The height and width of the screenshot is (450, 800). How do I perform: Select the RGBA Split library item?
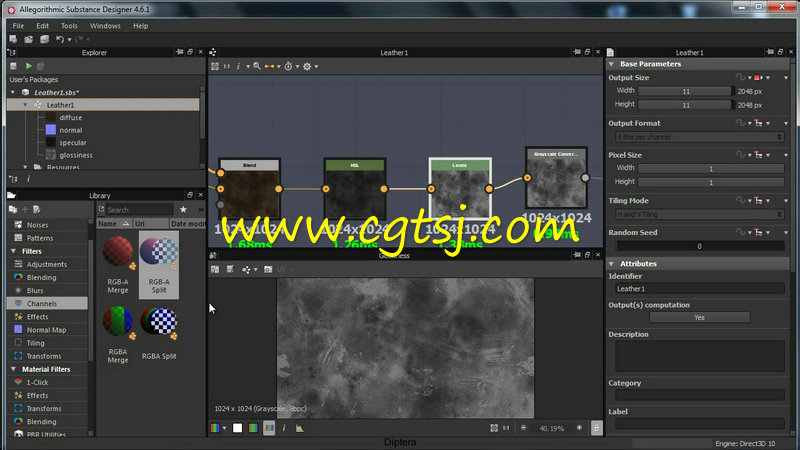click(x=159, y=333)
